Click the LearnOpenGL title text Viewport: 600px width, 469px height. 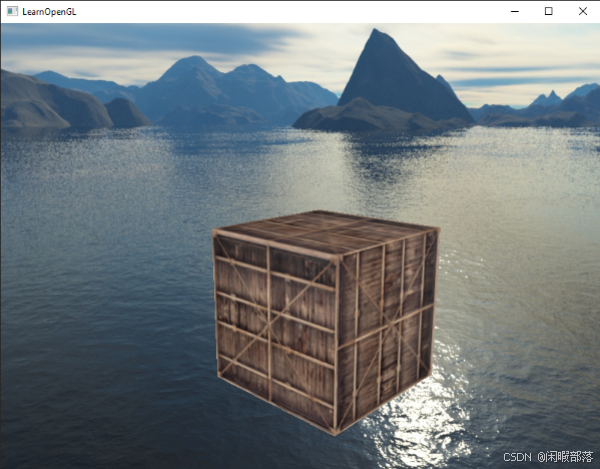point(49,12)
